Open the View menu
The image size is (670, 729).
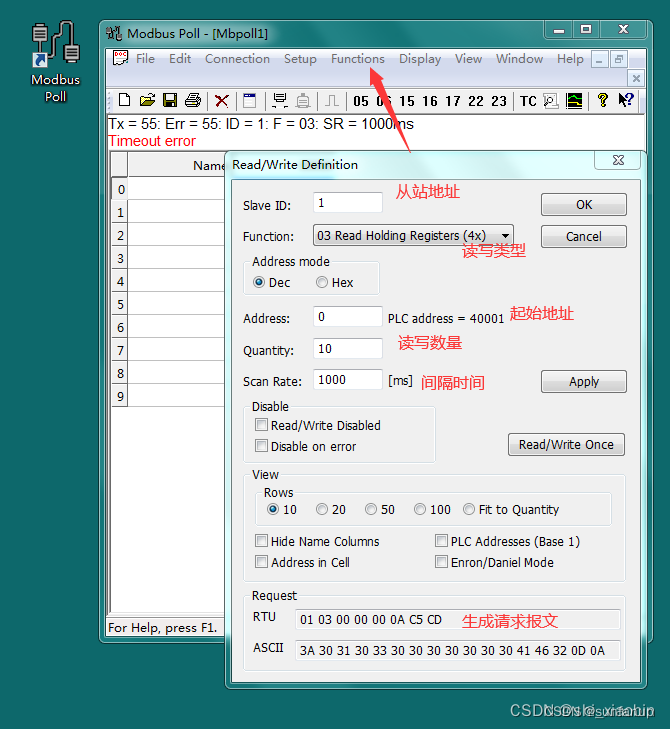pos(468,59)
